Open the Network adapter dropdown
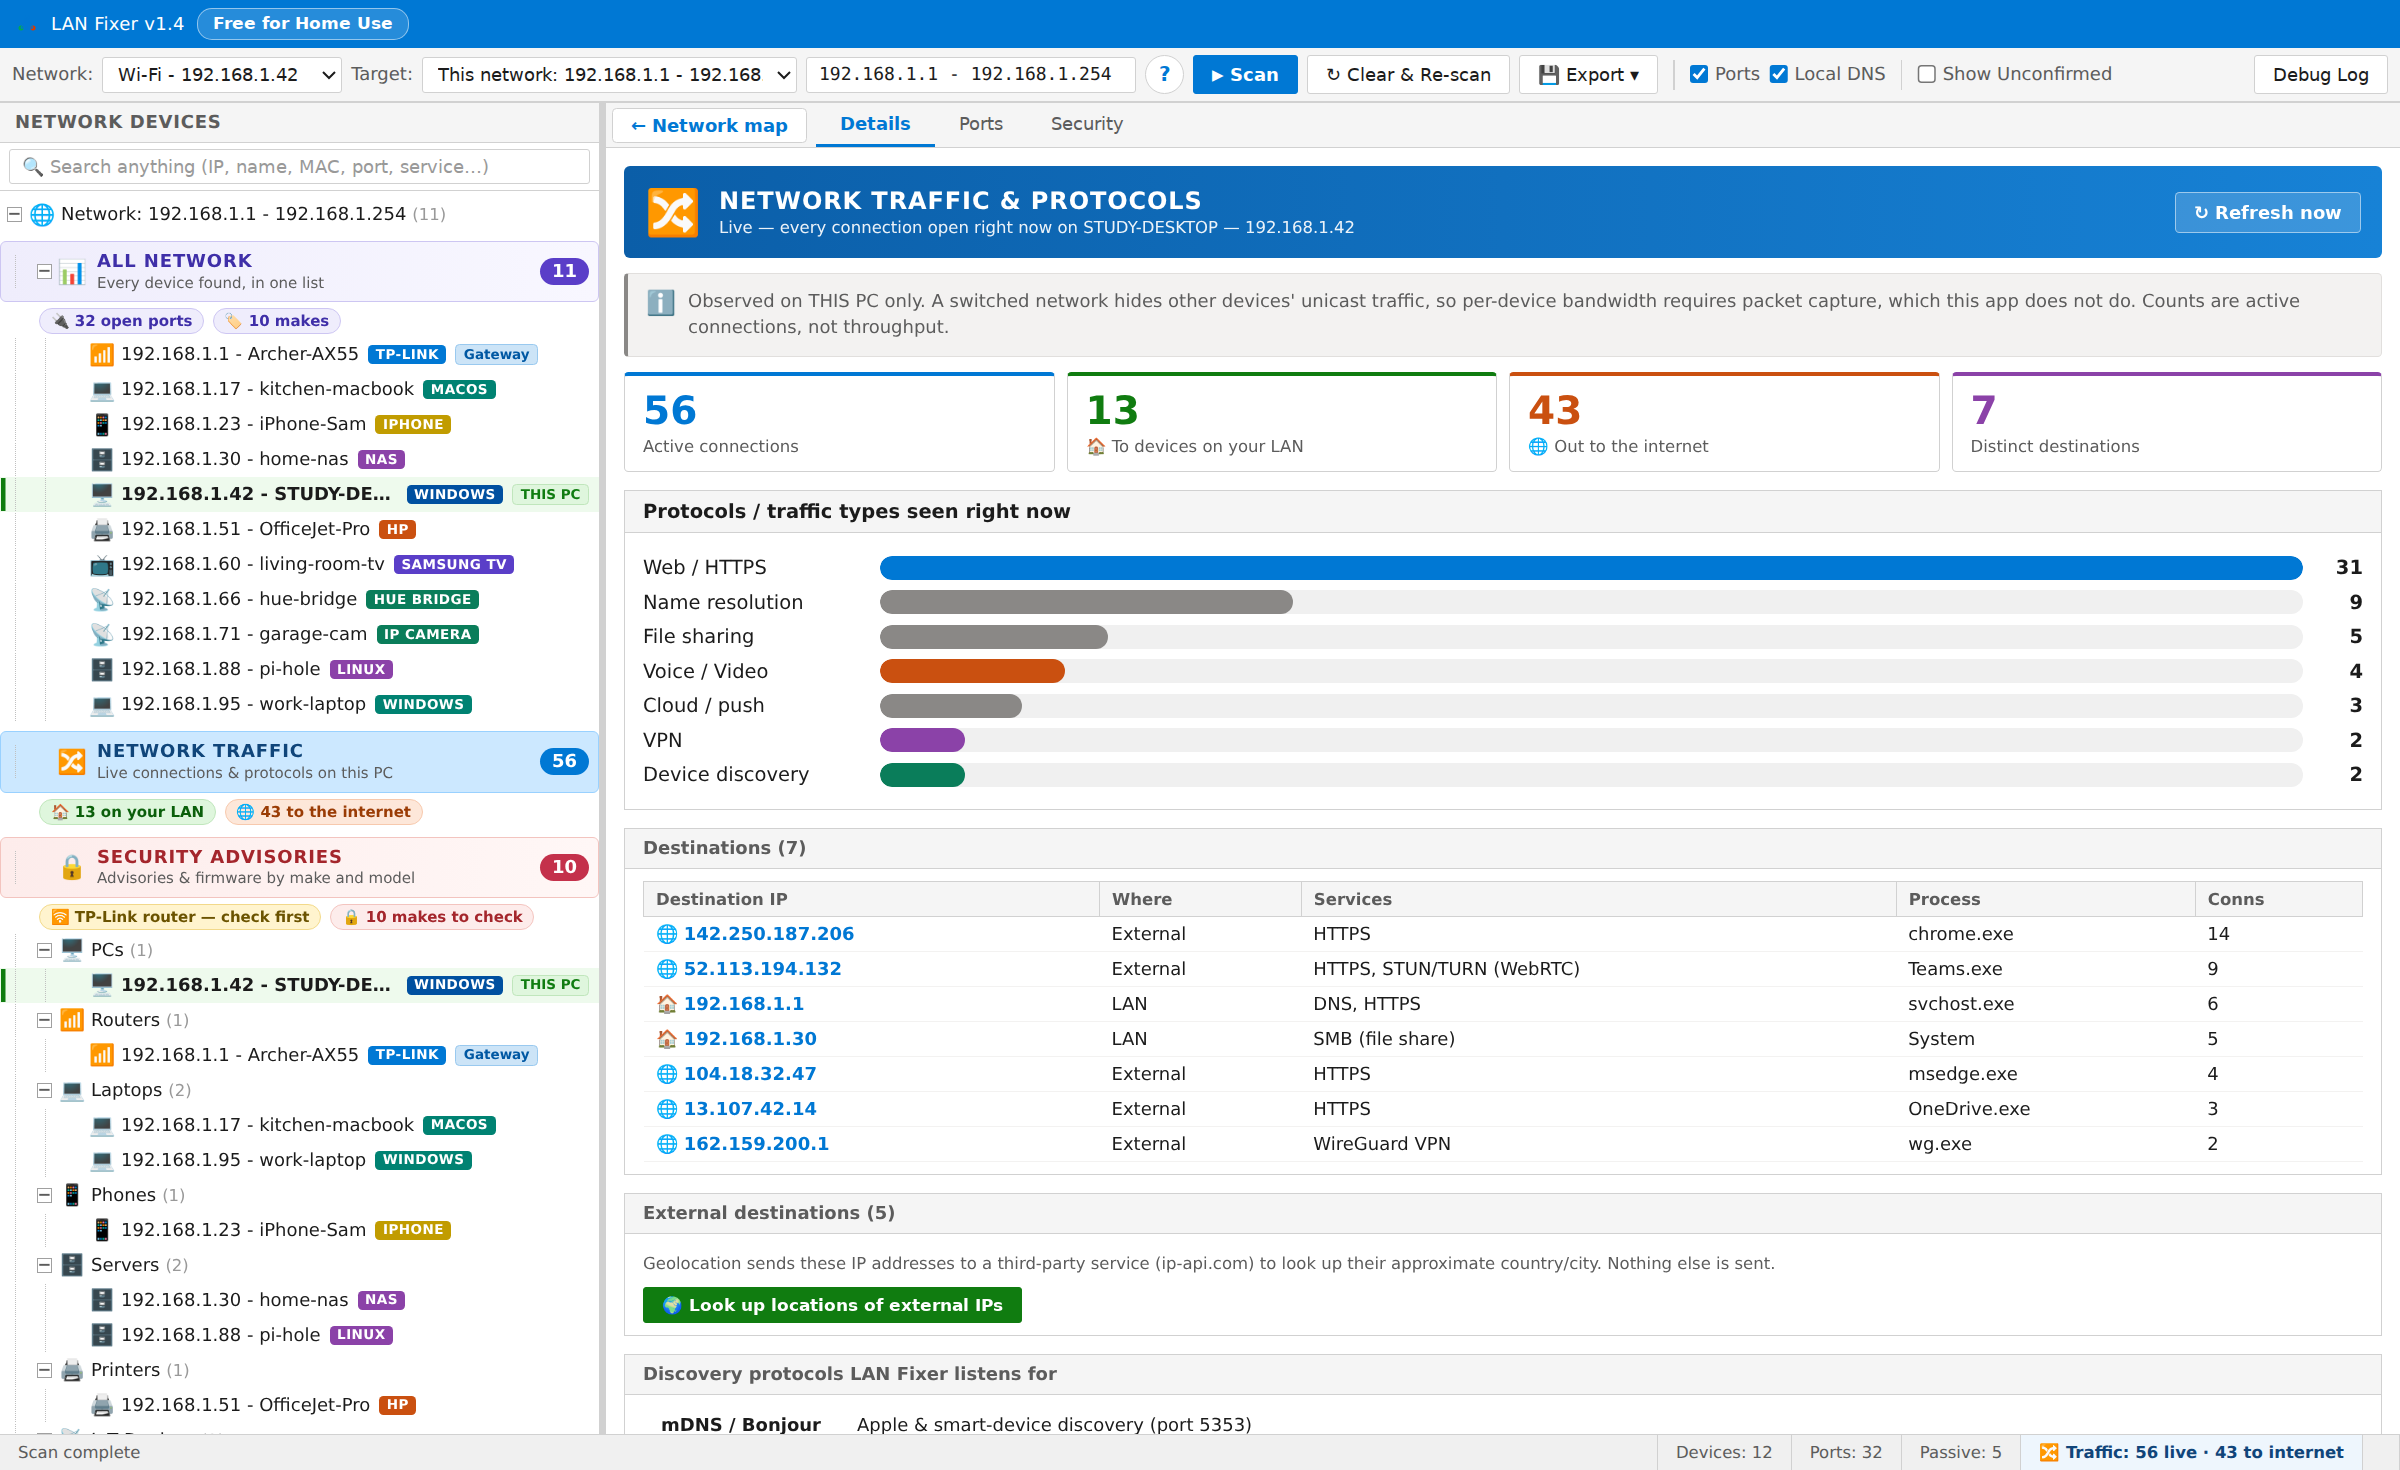The width and height of the screenshot is (2400, 1470). click(x=222, y=75)
